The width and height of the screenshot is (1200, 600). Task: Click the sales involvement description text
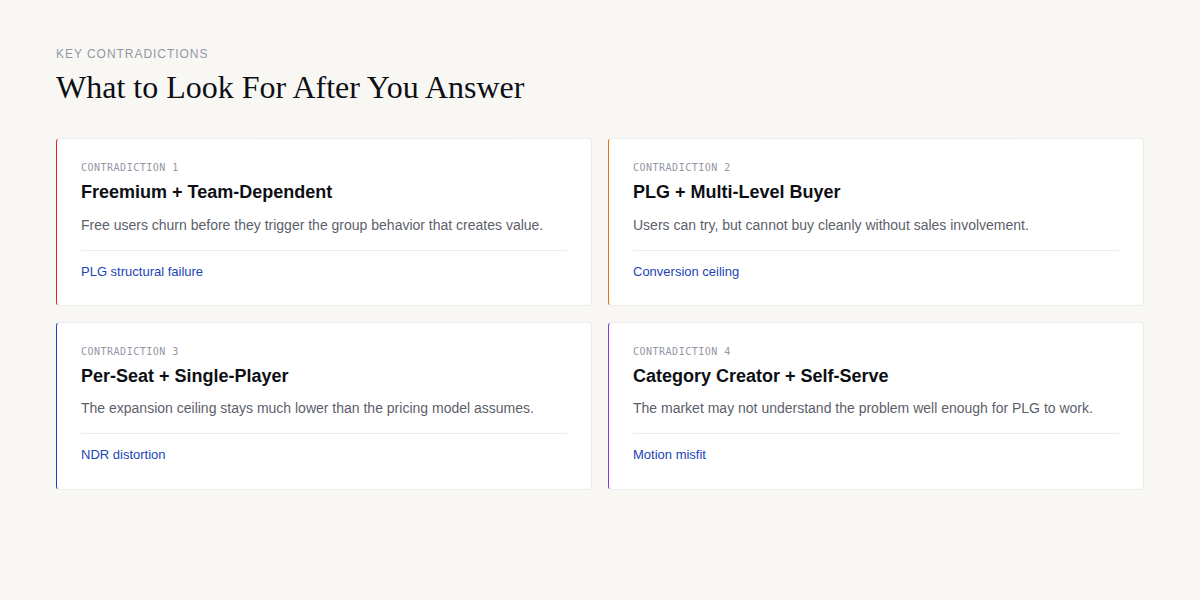830,225
